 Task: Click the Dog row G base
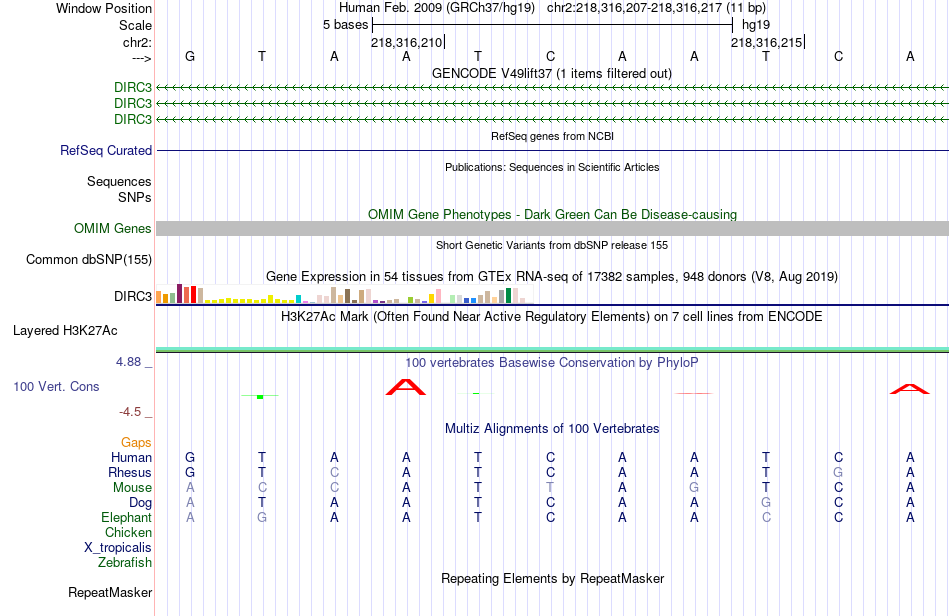click(x=766, y=503)
